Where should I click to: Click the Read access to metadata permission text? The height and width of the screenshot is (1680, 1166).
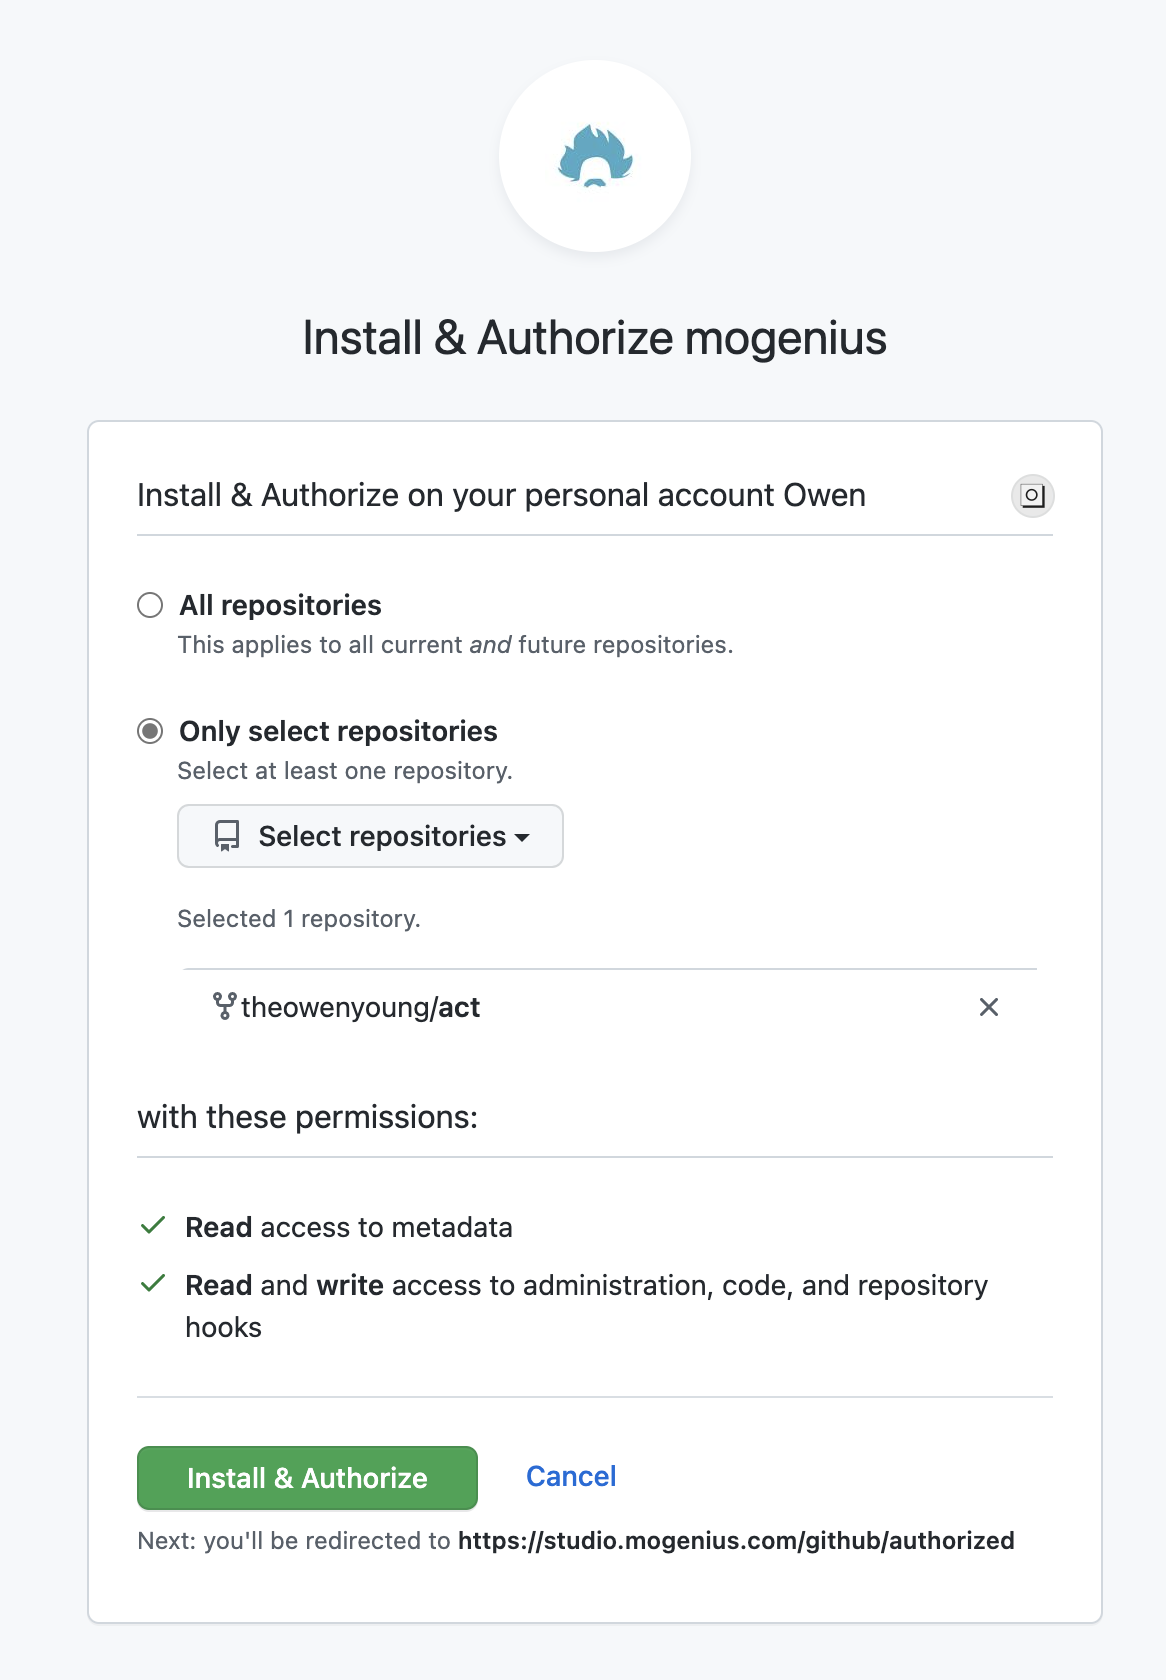(349, 1227)
